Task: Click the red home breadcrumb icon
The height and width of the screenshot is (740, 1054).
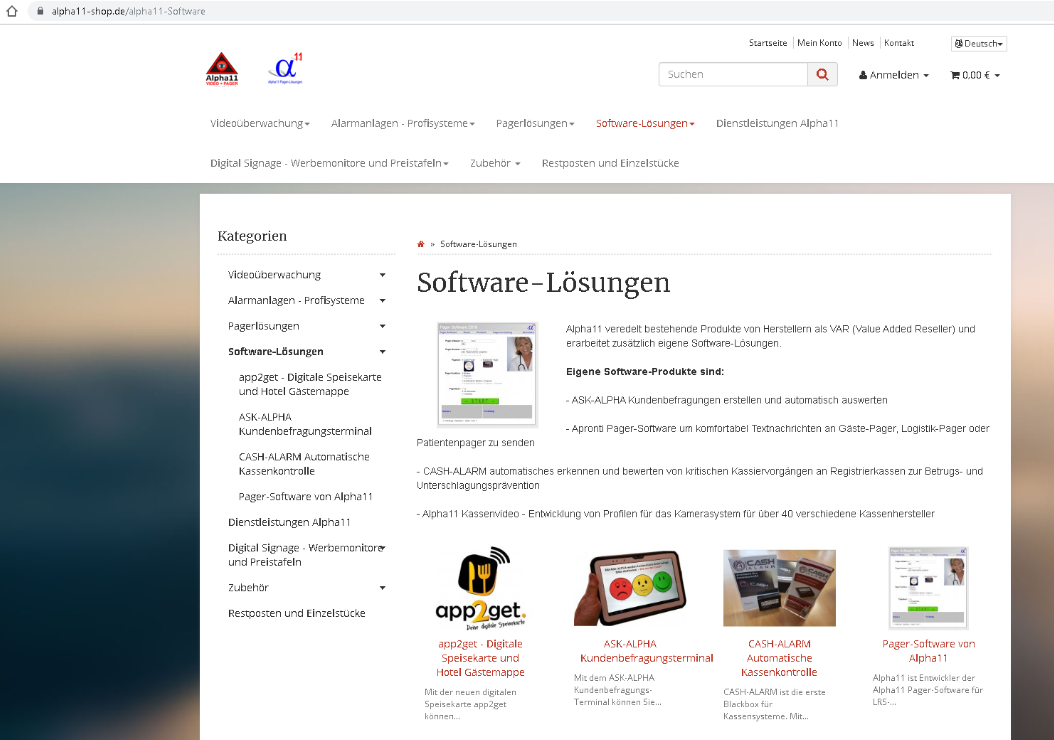Action: (421, 244)
